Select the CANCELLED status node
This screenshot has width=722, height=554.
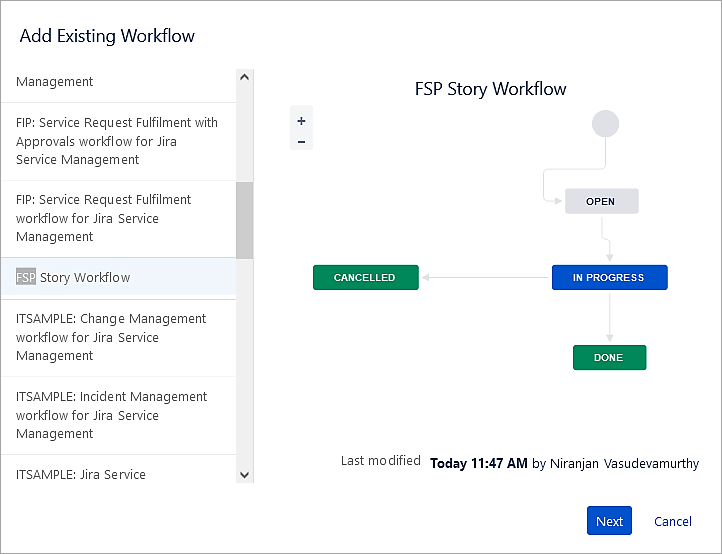(365, 278)
